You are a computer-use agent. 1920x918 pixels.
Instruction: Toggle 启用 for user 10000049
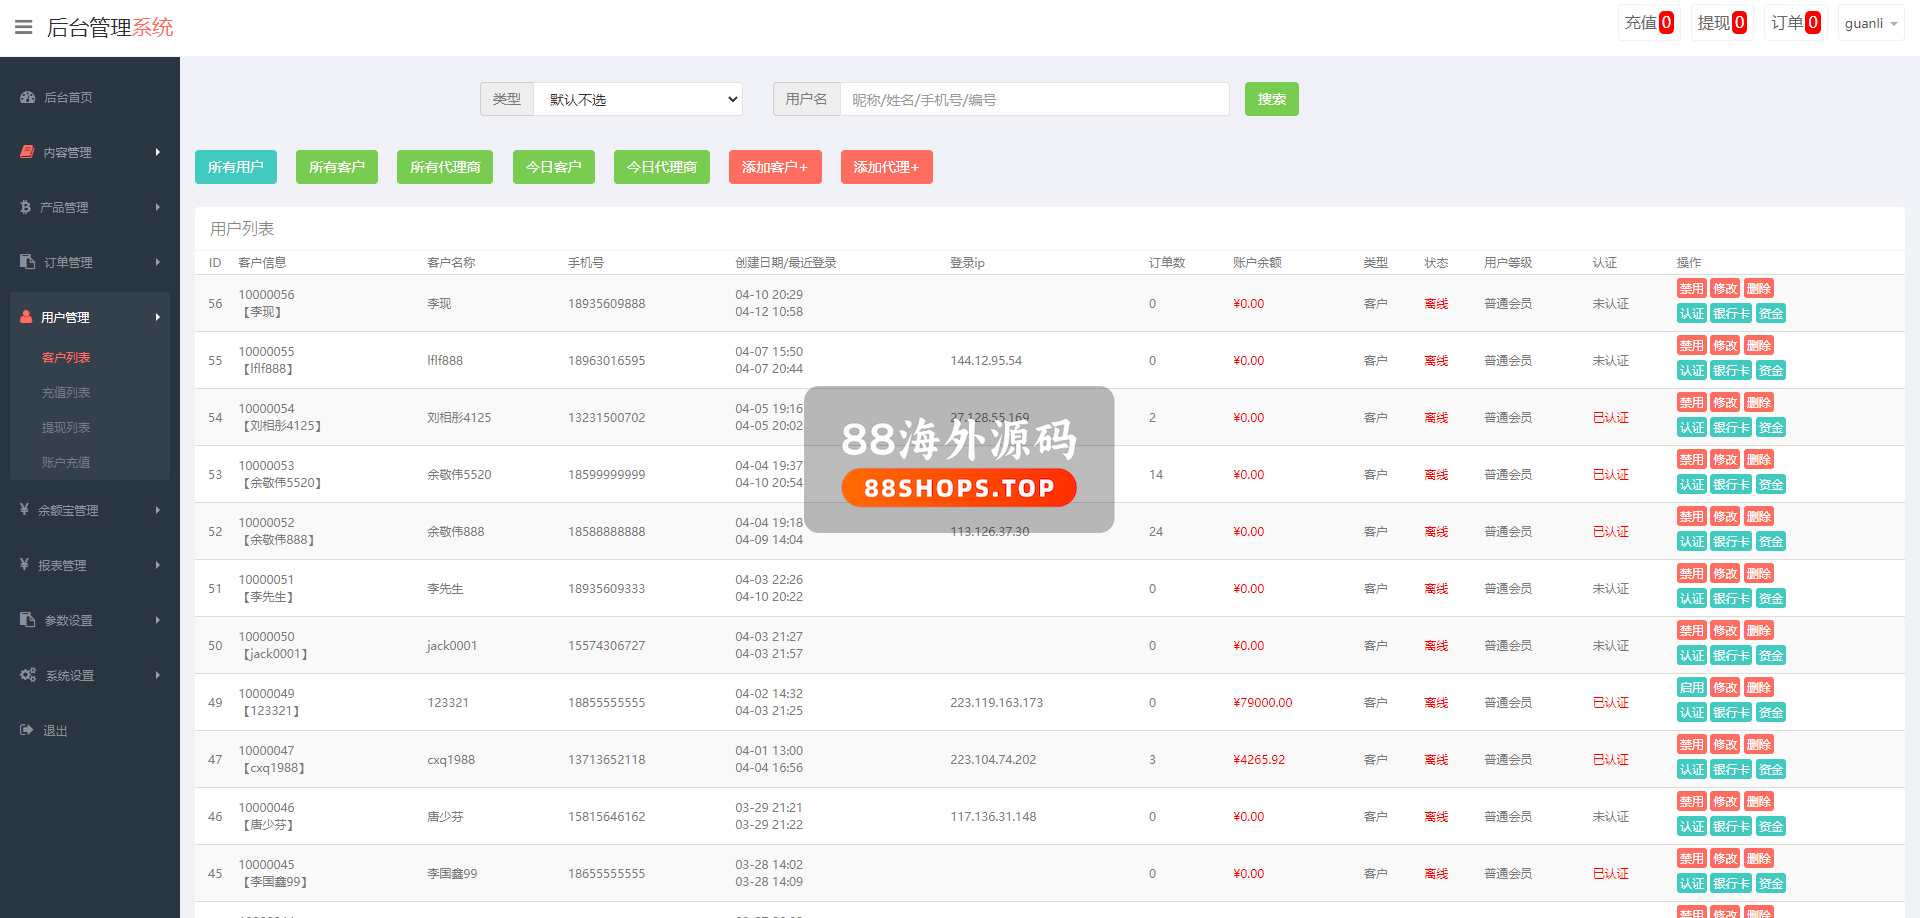(x=1691, y=688)
